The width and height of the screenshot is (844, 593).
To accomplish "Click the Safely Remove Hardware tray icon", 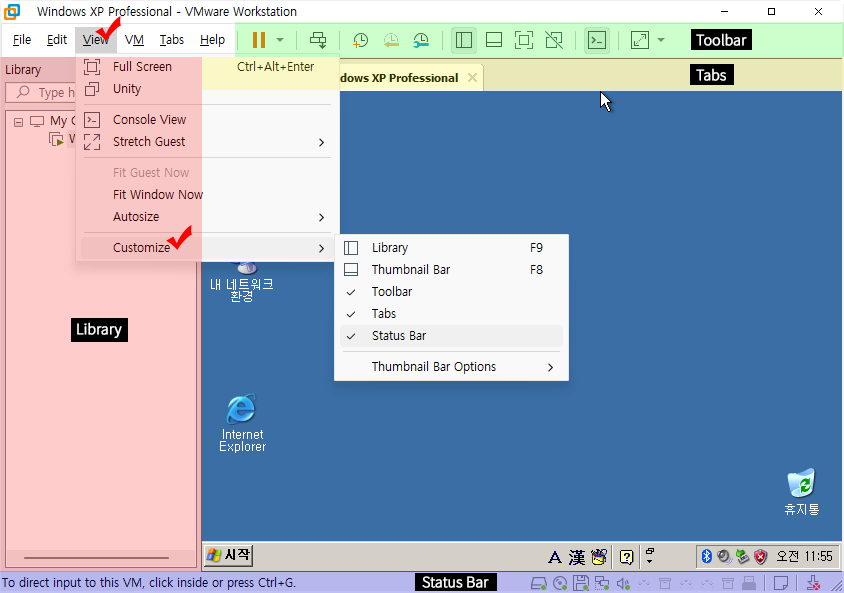I will [743, 556].
